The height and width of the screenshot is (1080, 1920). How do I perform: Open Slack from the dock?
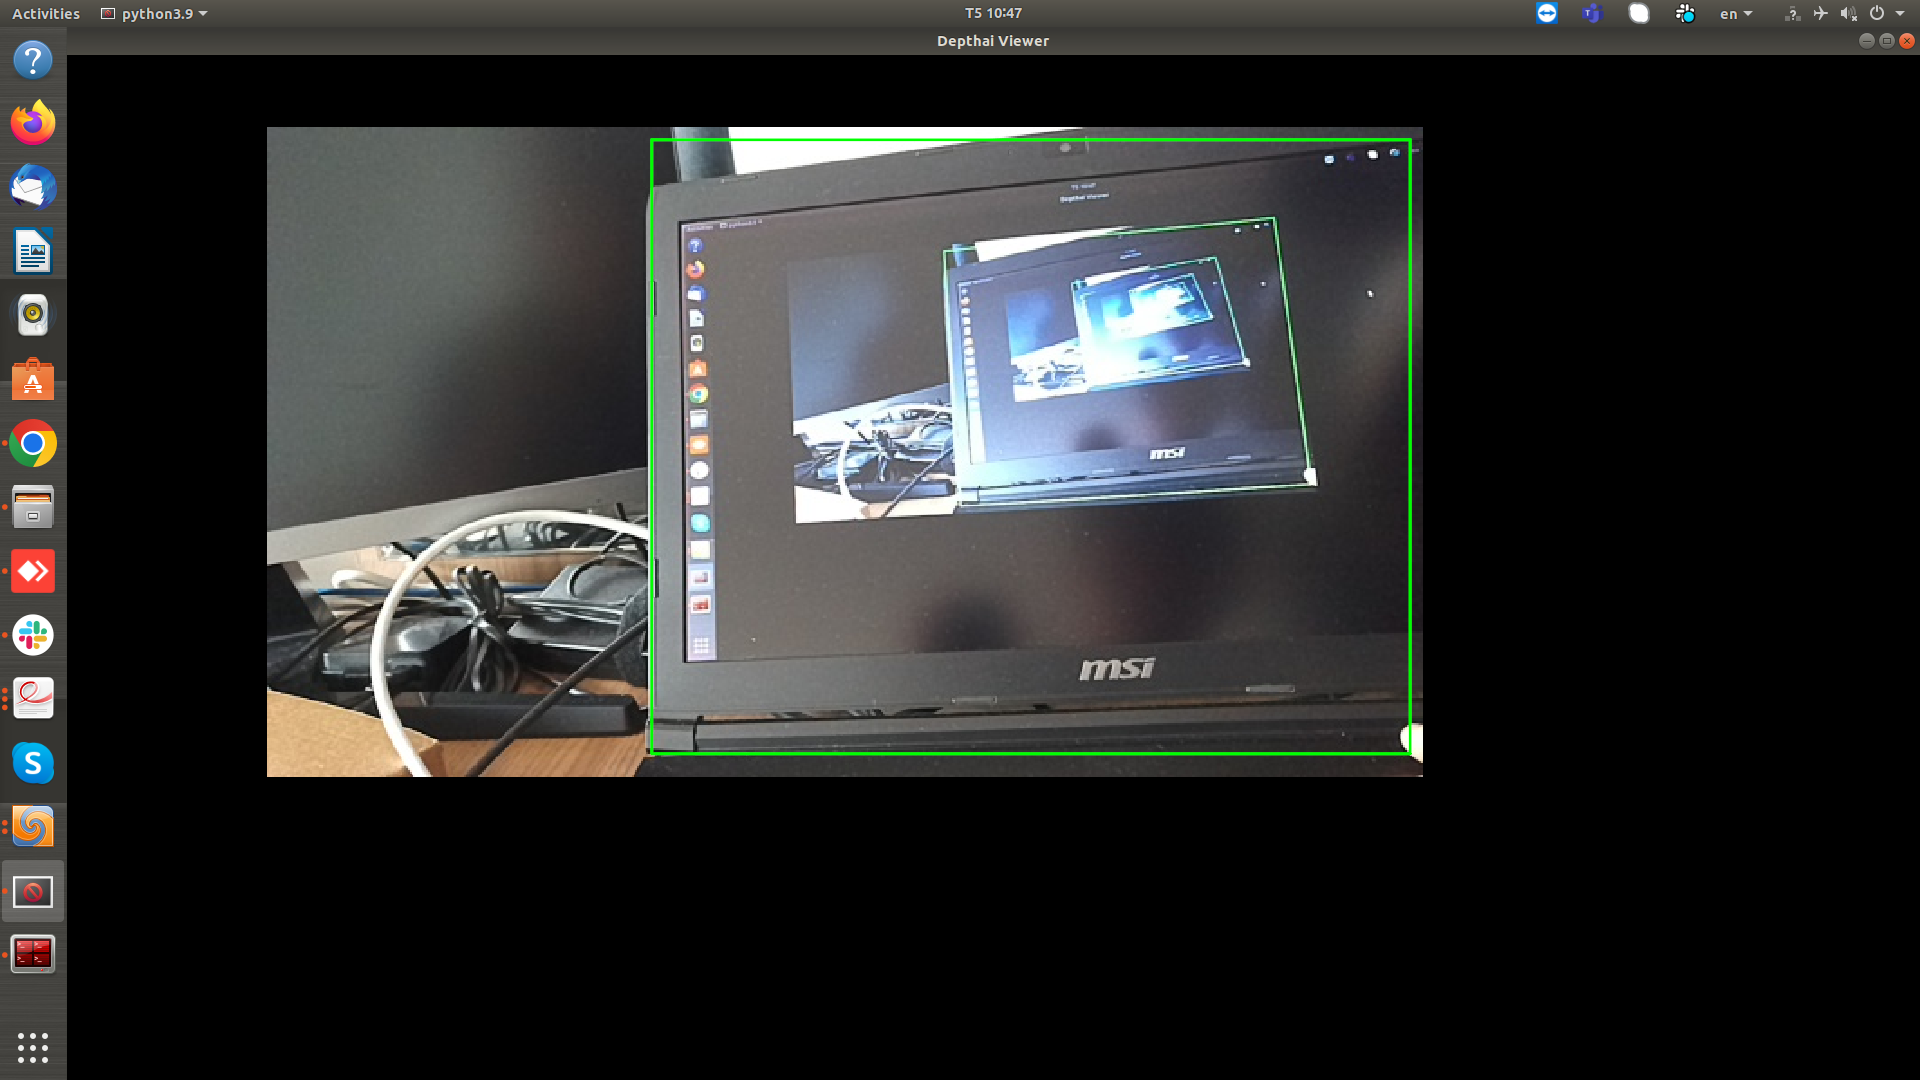(33, 635)
